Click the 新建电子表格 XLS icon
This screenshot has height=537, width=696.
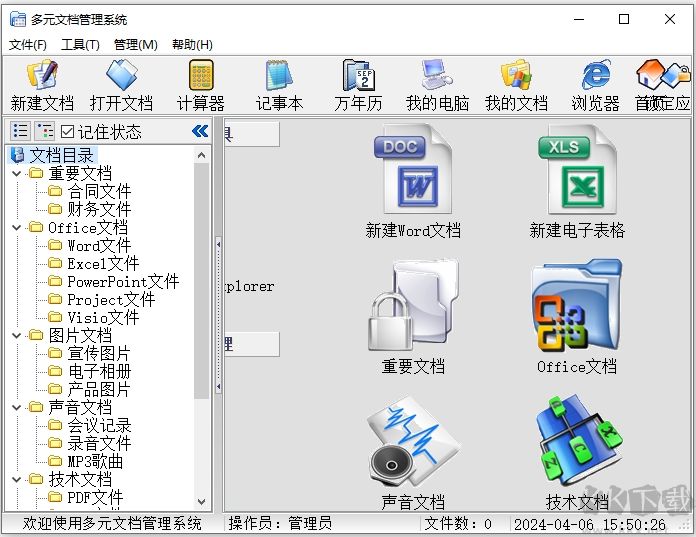[x=577, y=170]
